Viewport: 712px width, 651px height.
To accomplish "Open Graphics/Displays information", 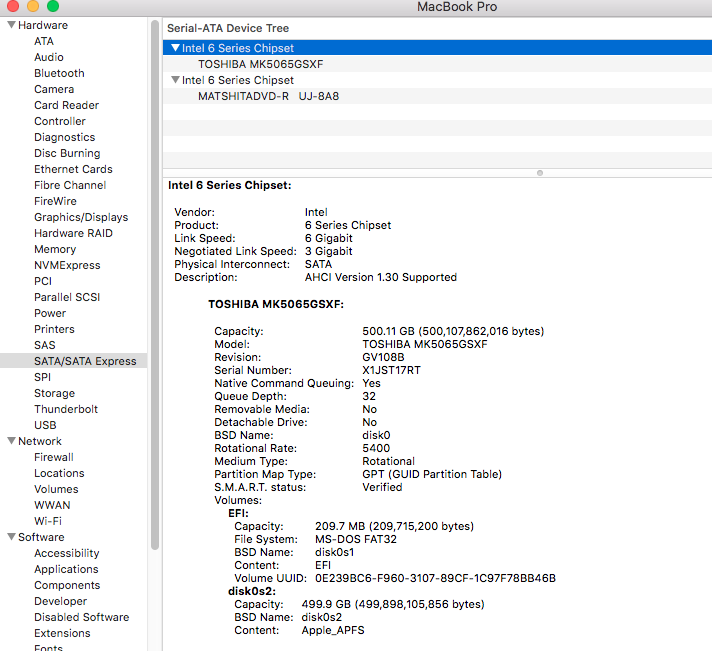I will click(x=81, y=217).
